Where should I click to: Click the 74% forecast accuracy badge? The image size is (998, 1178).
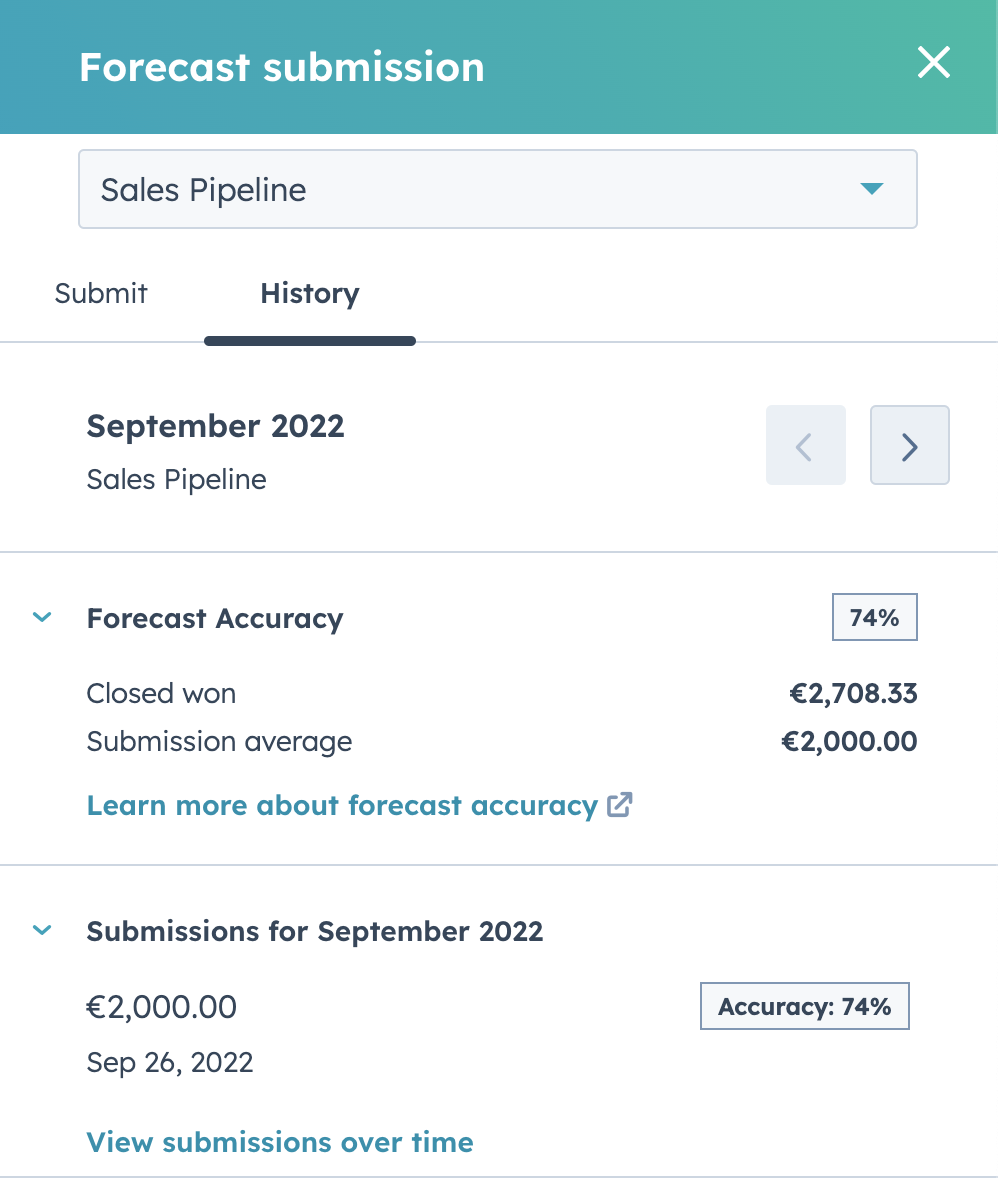pos(874,618)
